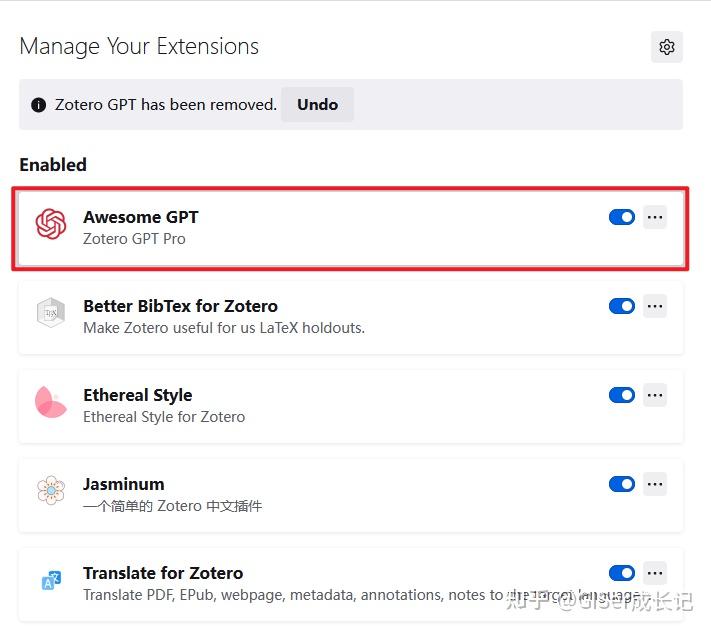Click the Translate for Zotero icon
The width and height of the screenshot is (711, 631).
[x=50, y=580]
